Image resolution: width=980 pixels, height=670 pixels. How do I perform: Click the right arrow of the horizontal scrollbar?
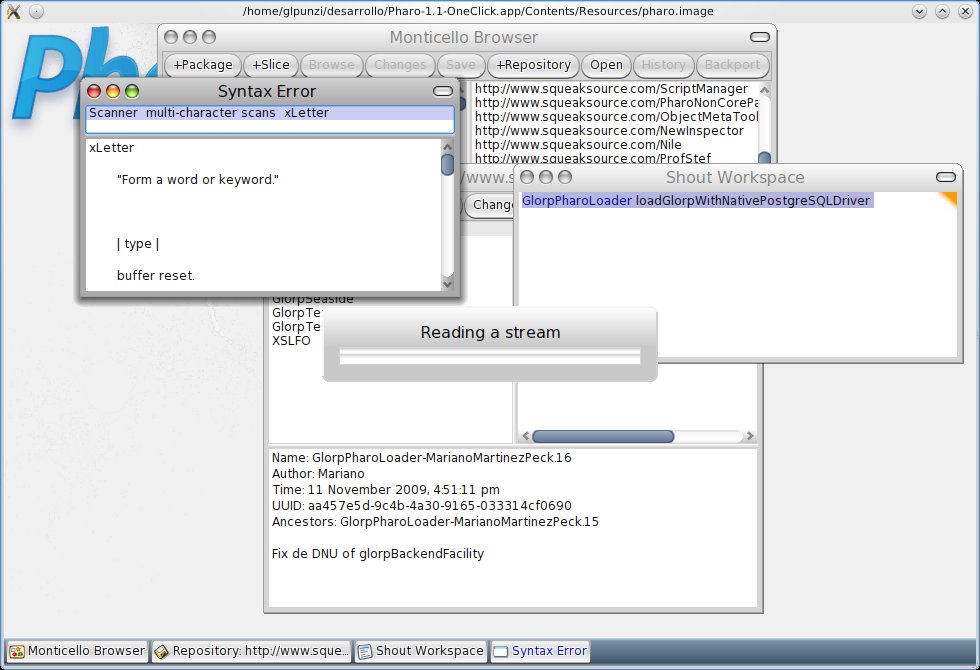click(750, 436)
